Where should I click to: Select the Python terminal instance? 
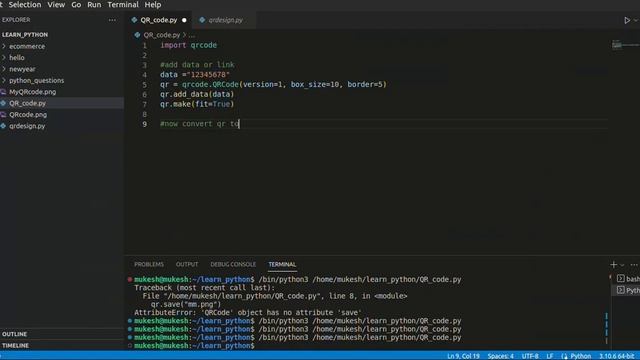point(628,290)
